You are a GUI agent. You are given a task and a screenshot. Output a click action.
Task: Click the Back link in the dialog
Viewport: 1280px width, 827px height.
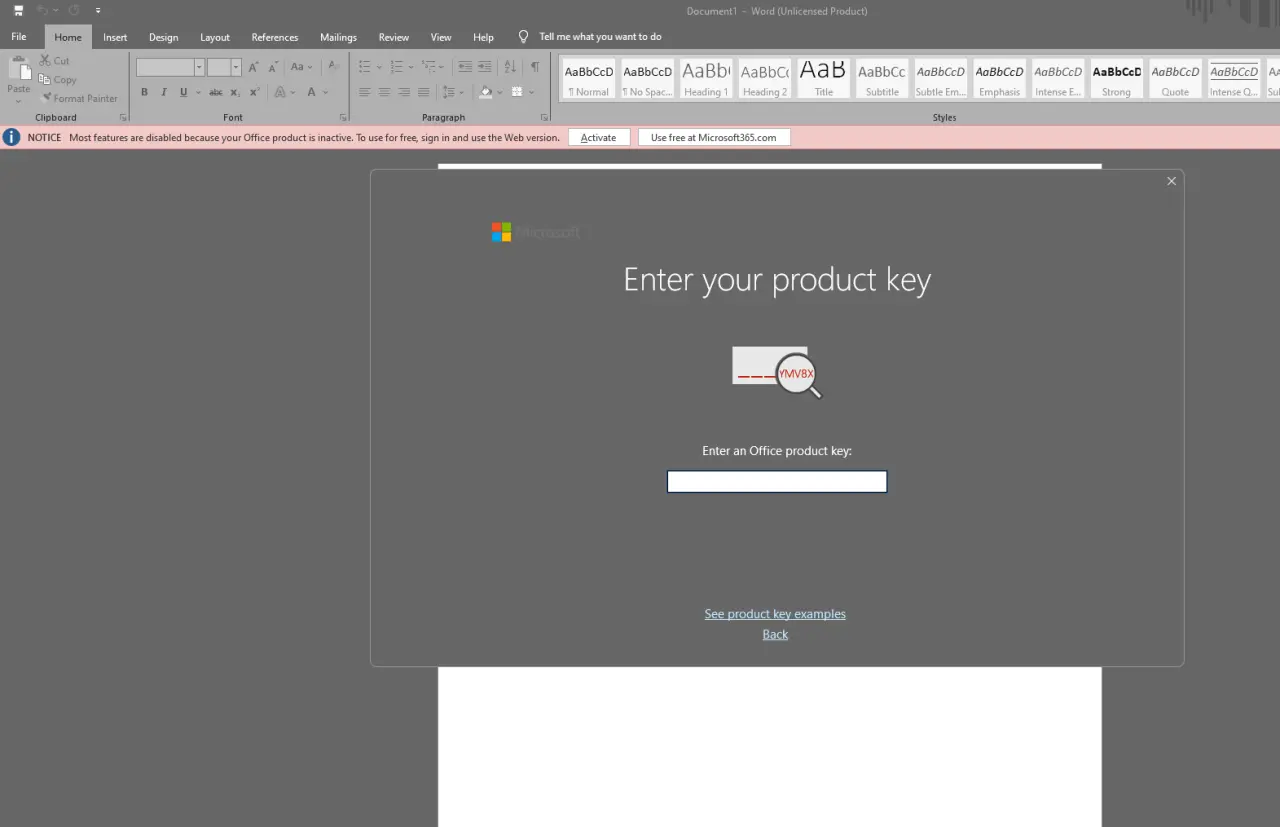click(x=775, y=634)
